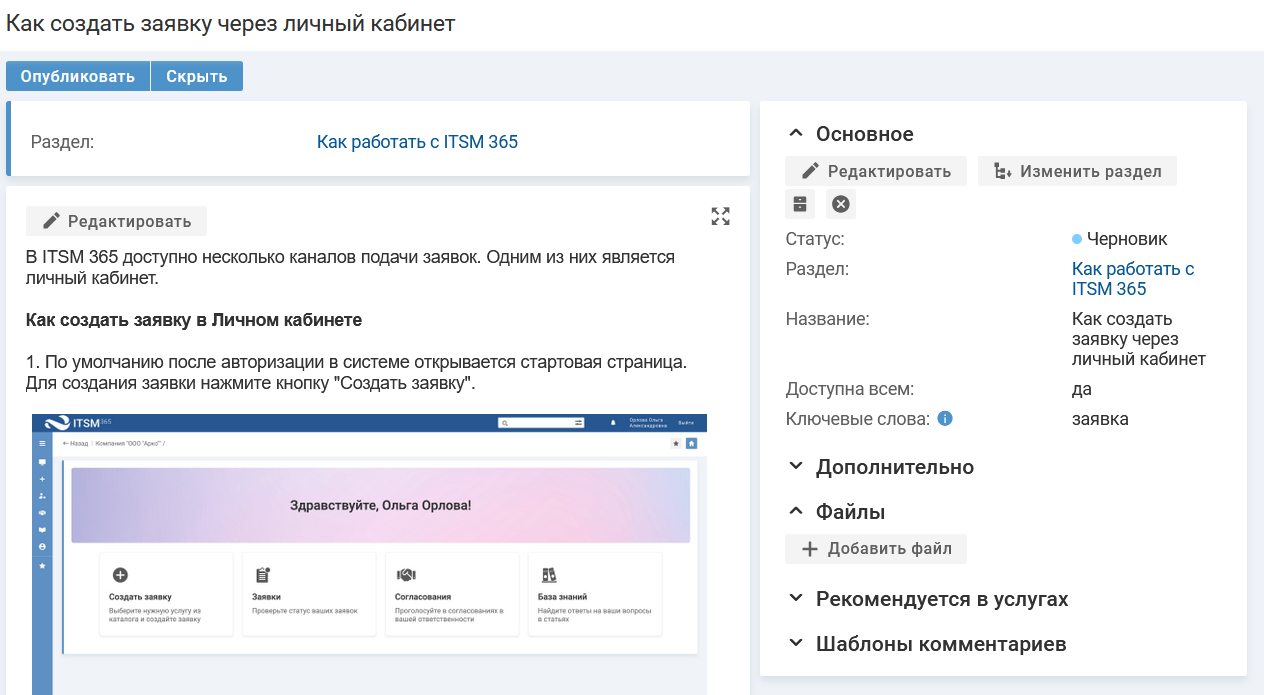1264x695 pixels.
Task: Expand the Шаблоны комментариев section
Action: pos(796,644)
